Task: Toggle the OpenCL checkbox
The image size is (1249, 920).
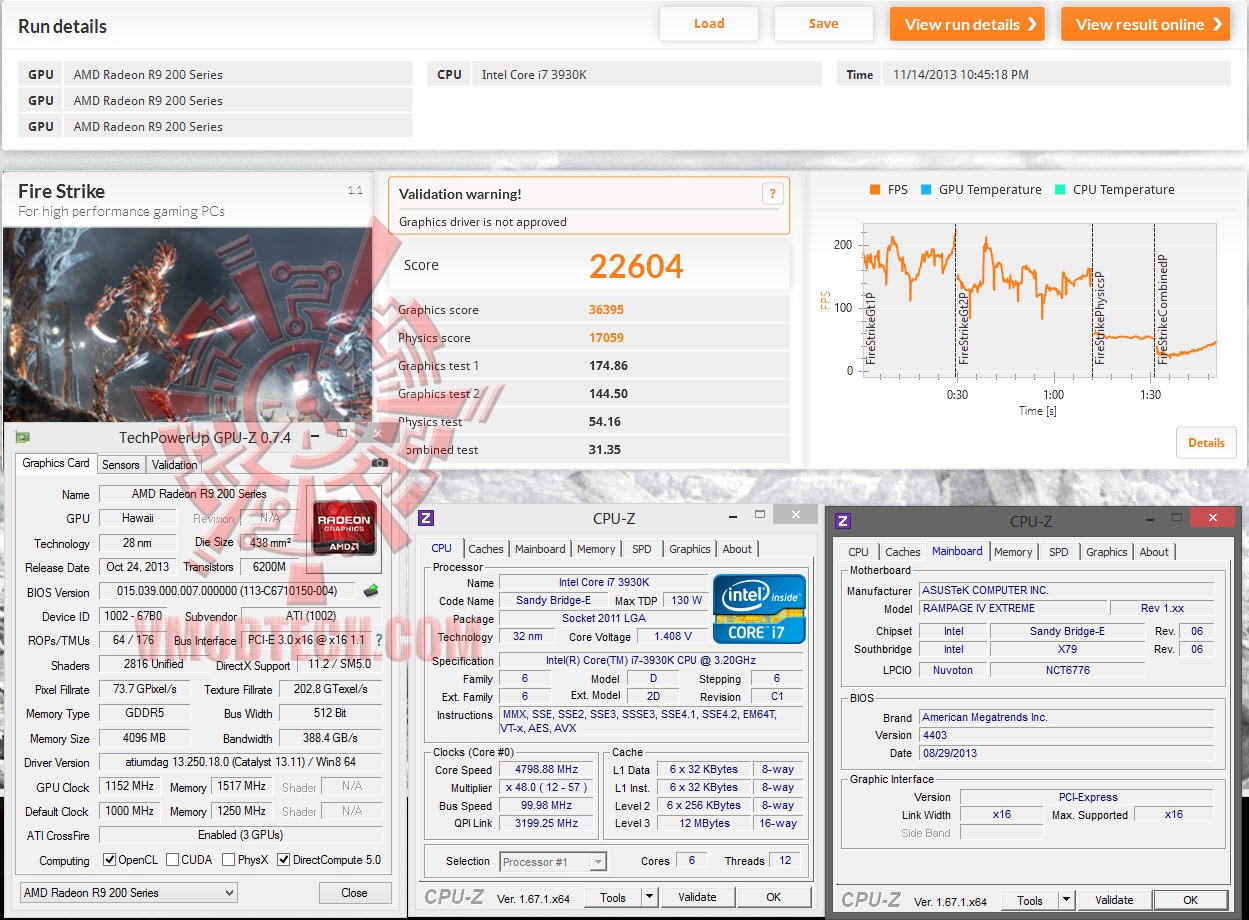Action: click(110, 860)
